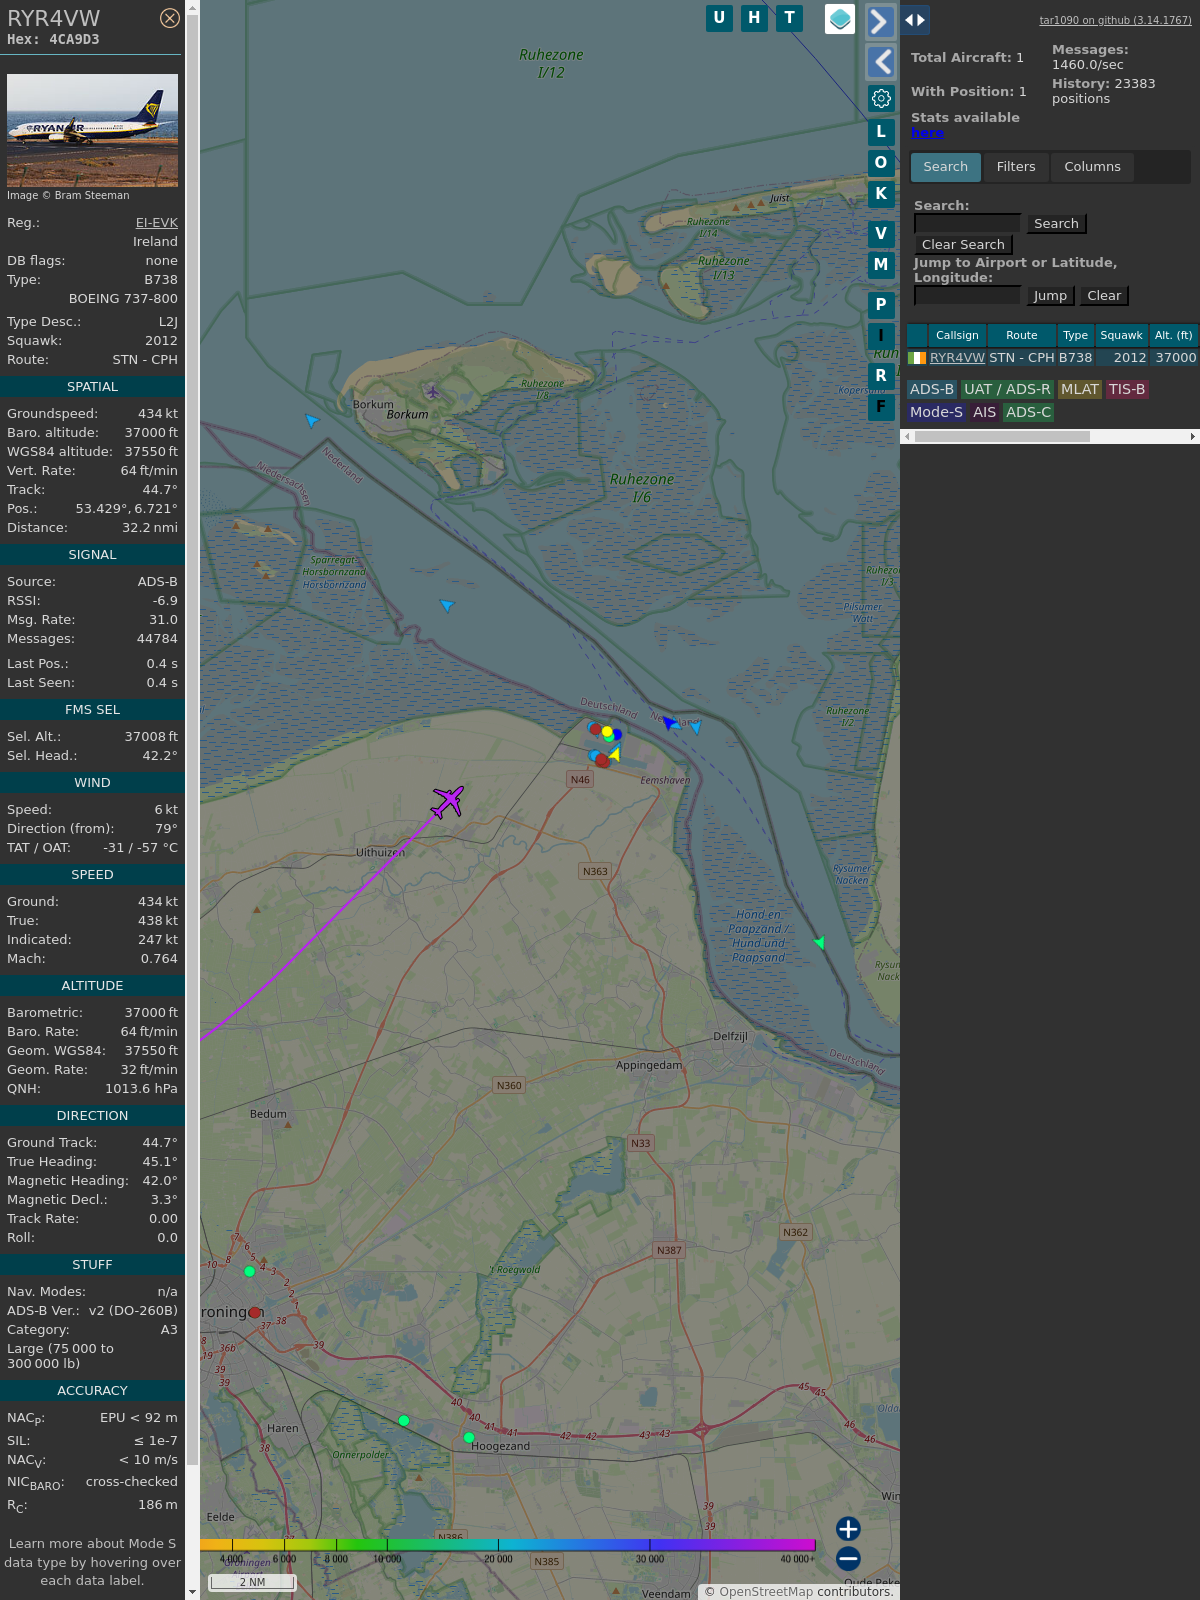
Task: Click the green aircraft marker near Paapsand
Action: click(820, 942)
